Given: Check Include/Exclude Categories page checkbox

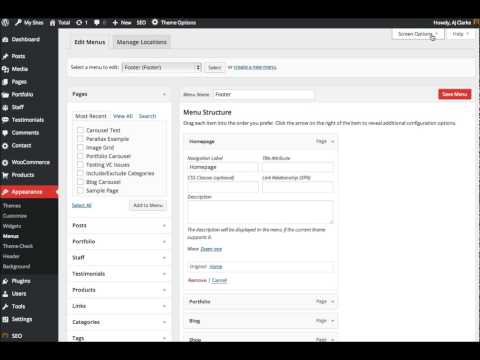Looking at the screenshot, I should point(80,173).
